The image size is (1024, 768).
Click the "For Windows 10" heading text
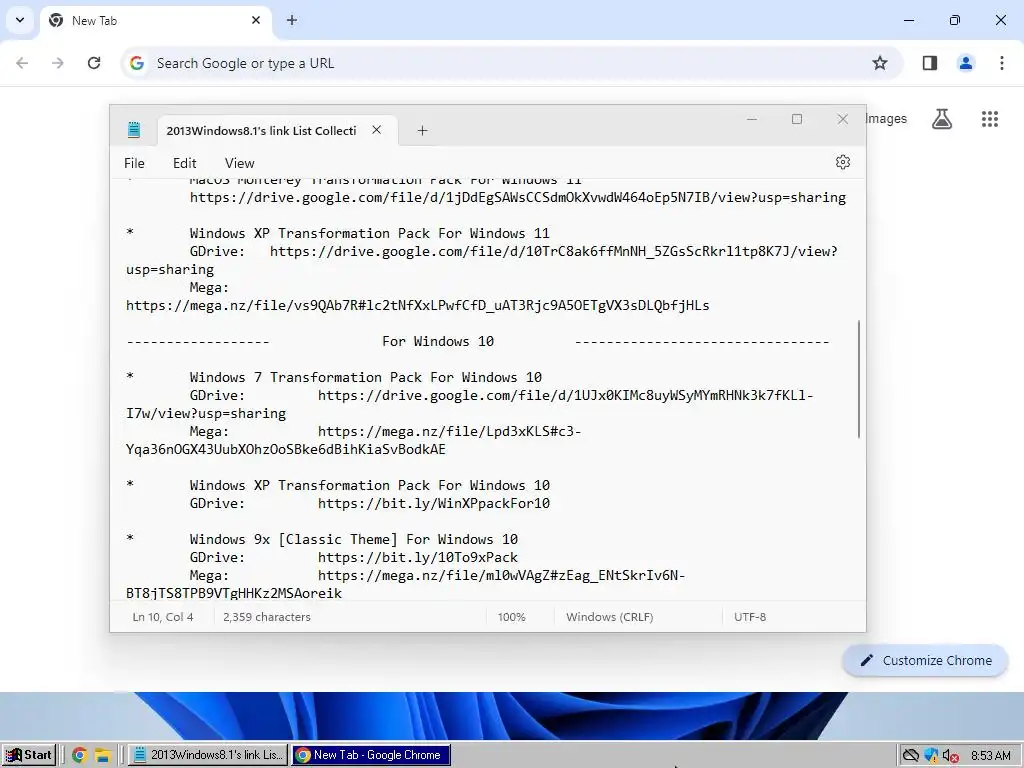[x=438, y=341]
